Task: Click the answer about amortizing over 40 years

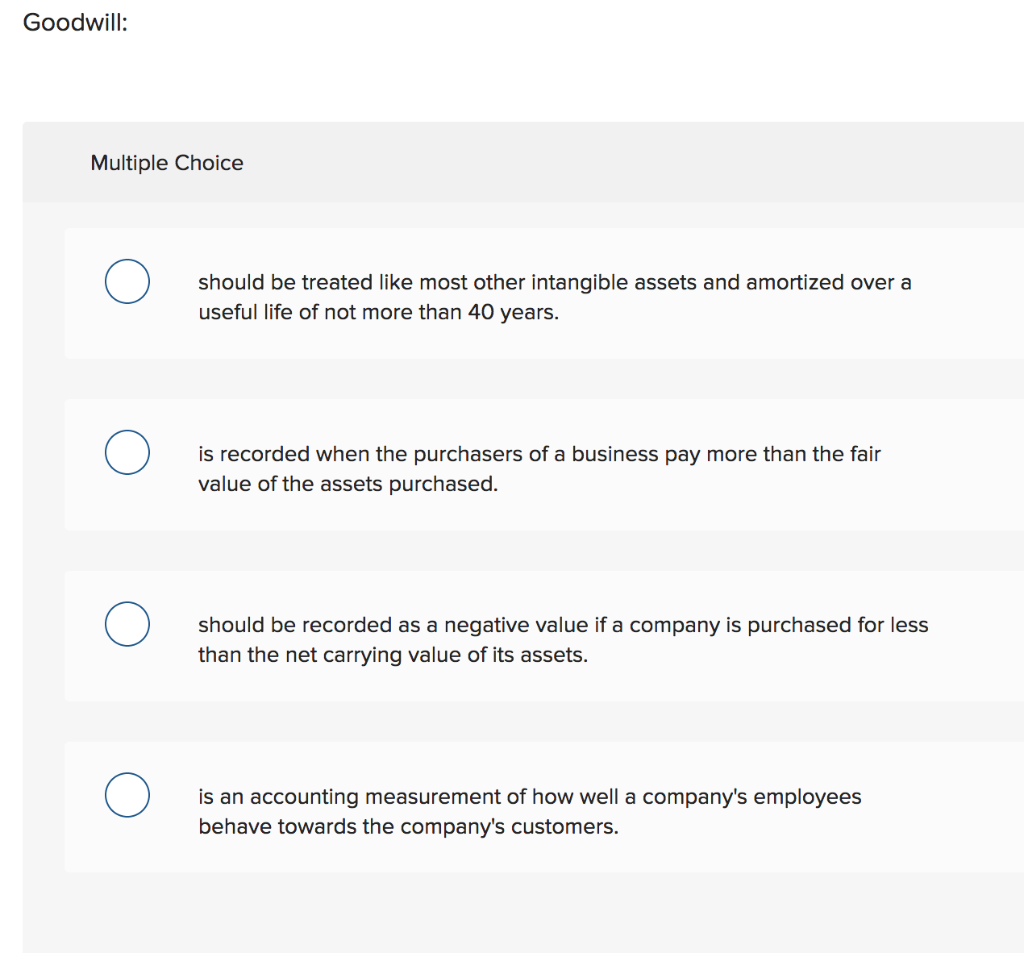Action: [x=554, y=296]
